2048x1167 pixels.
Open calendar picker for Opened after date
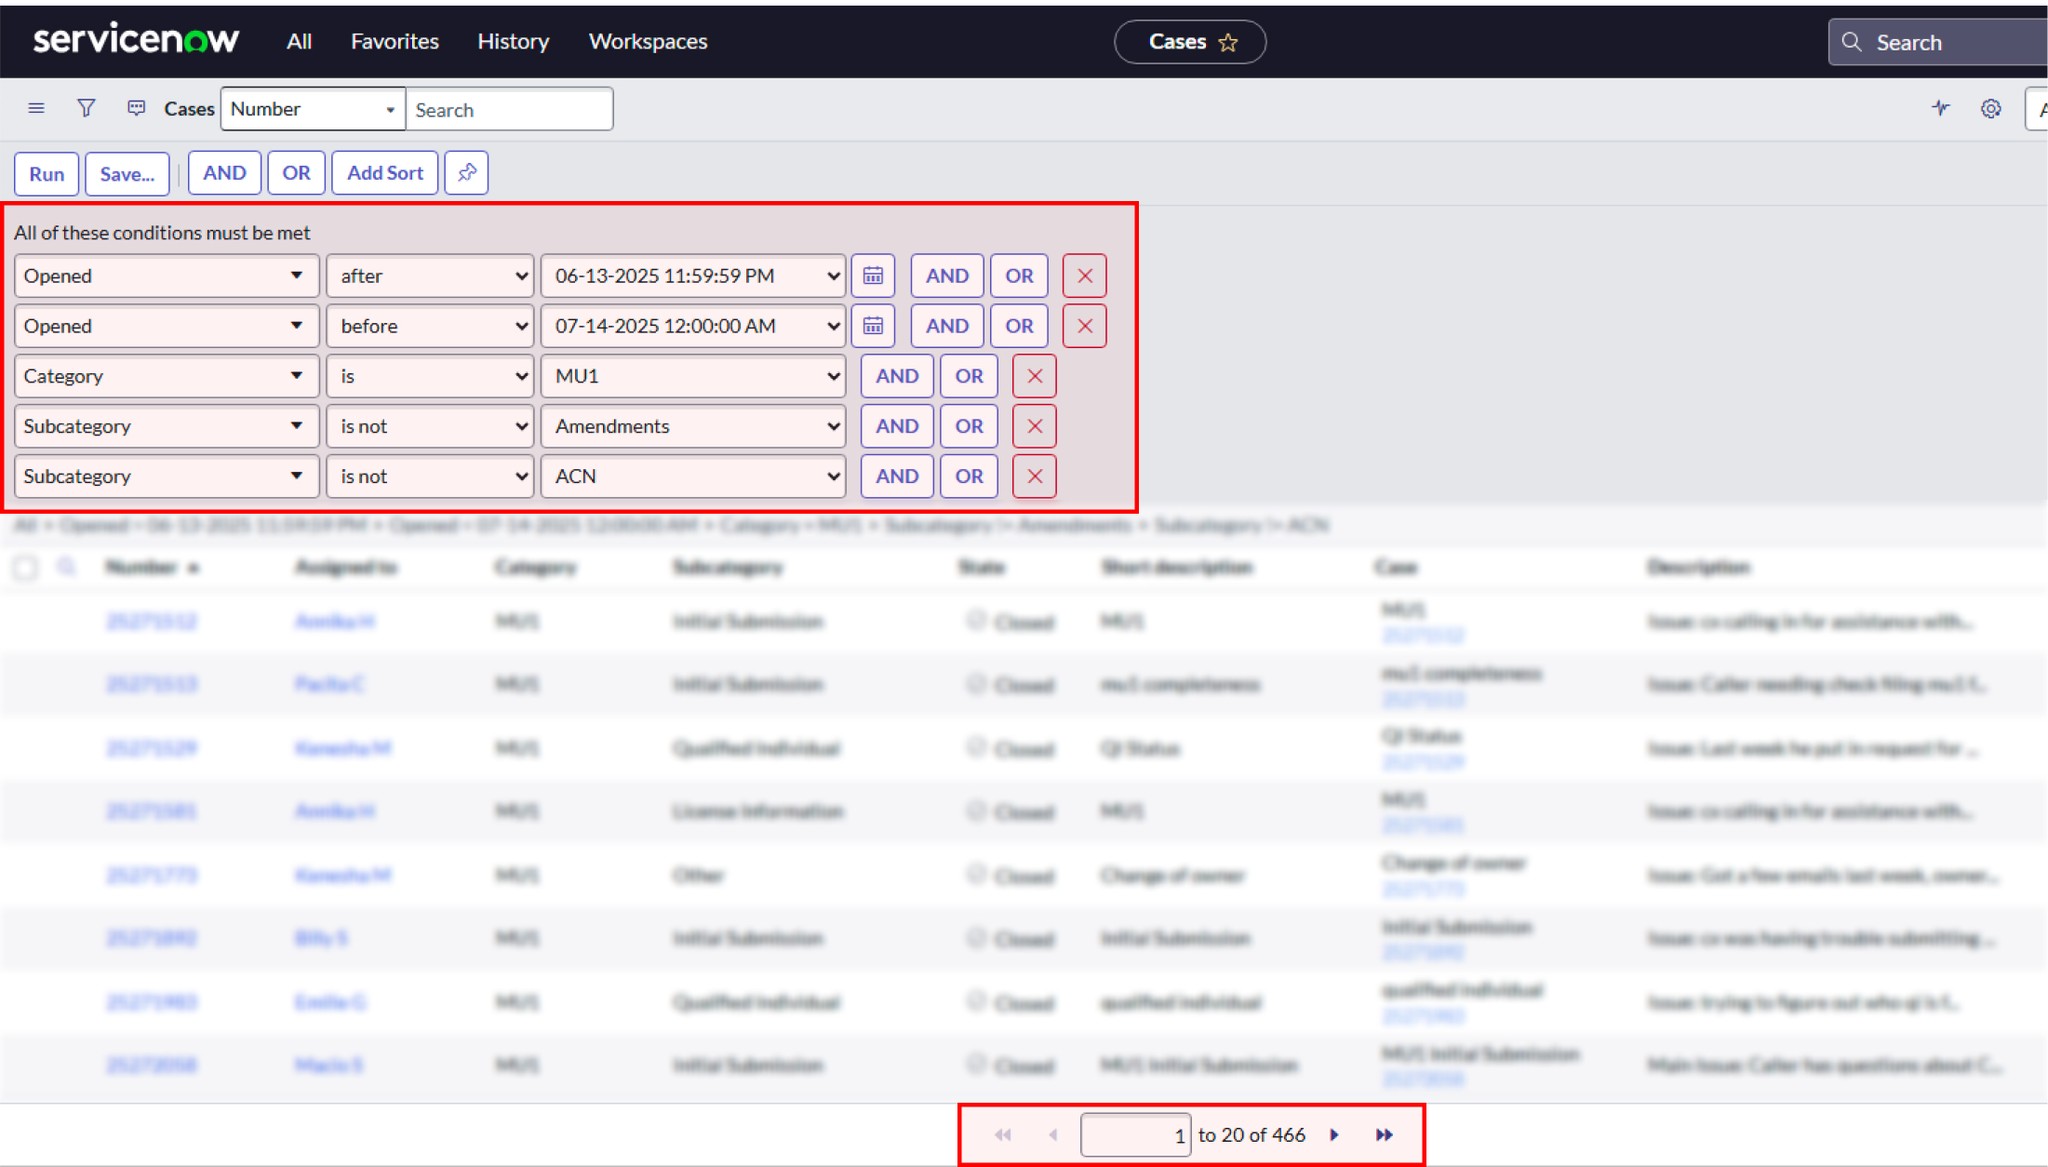(x=873, y=276)
